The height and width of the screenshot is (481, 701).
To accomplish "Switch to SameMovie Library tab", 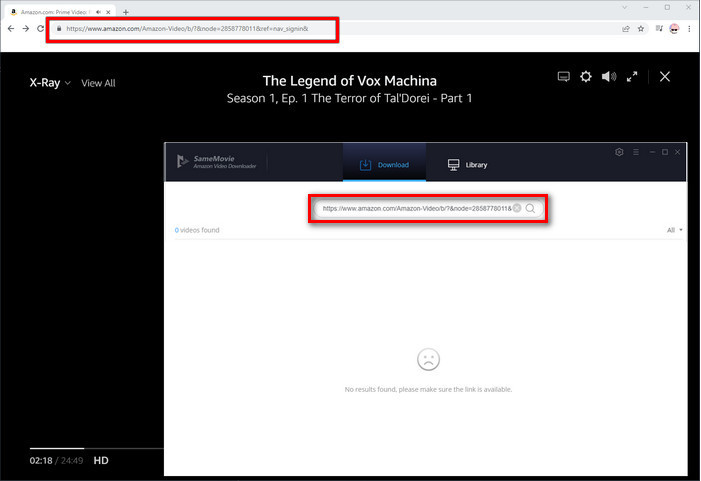I will [x=468, y=165].
